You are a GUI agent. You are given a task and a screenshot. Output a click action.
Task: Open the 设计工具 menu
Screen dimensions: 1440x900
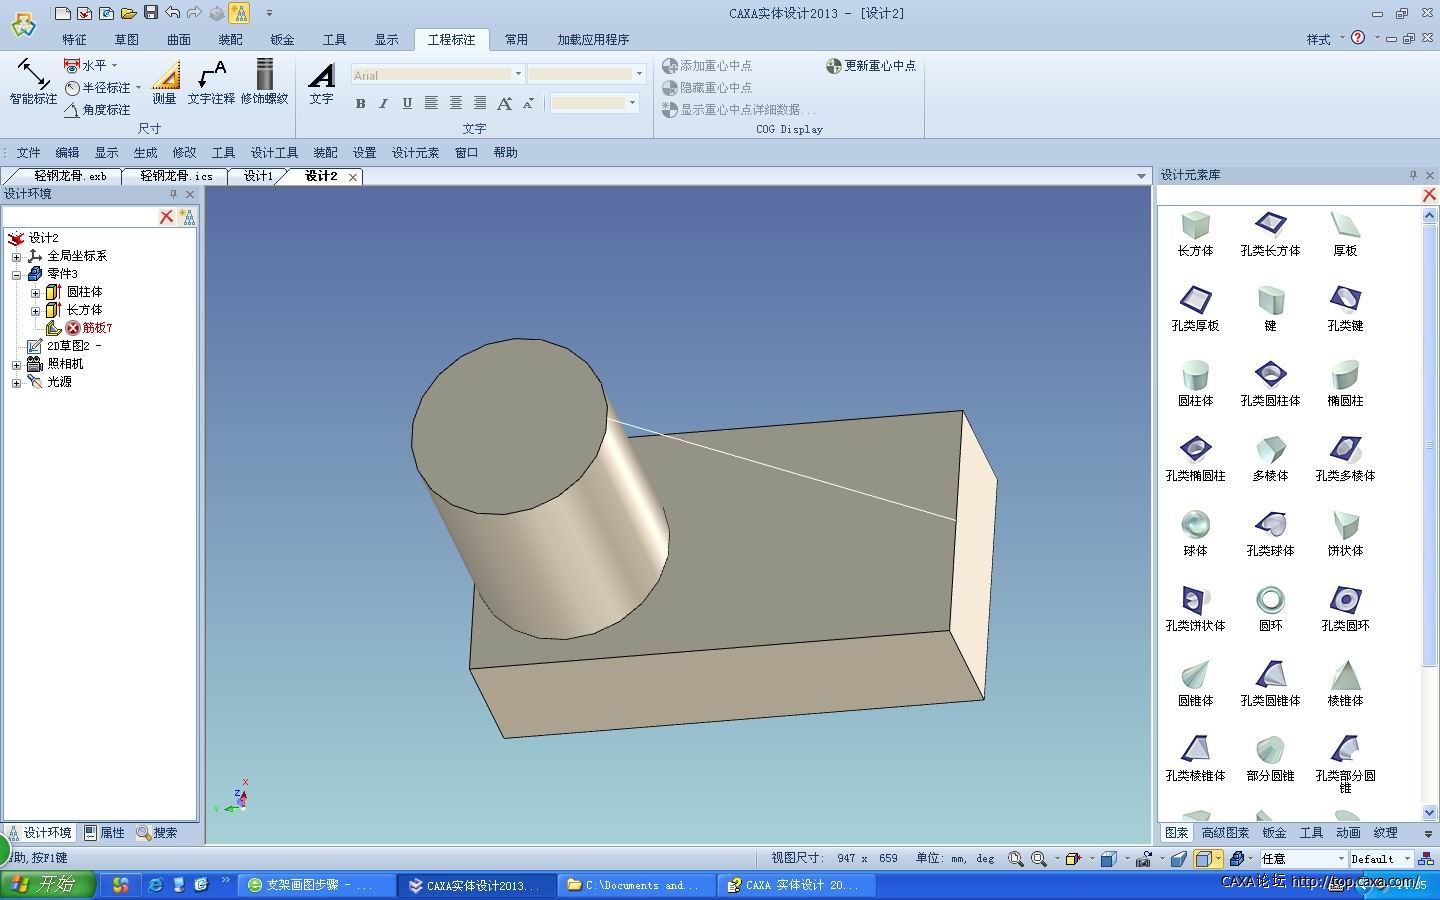(x=274, y=153)
